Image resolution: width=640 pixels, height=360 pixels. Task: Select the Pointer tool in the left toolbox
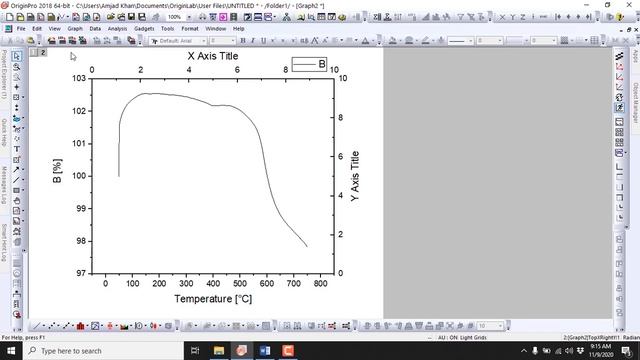coord(17,56)
